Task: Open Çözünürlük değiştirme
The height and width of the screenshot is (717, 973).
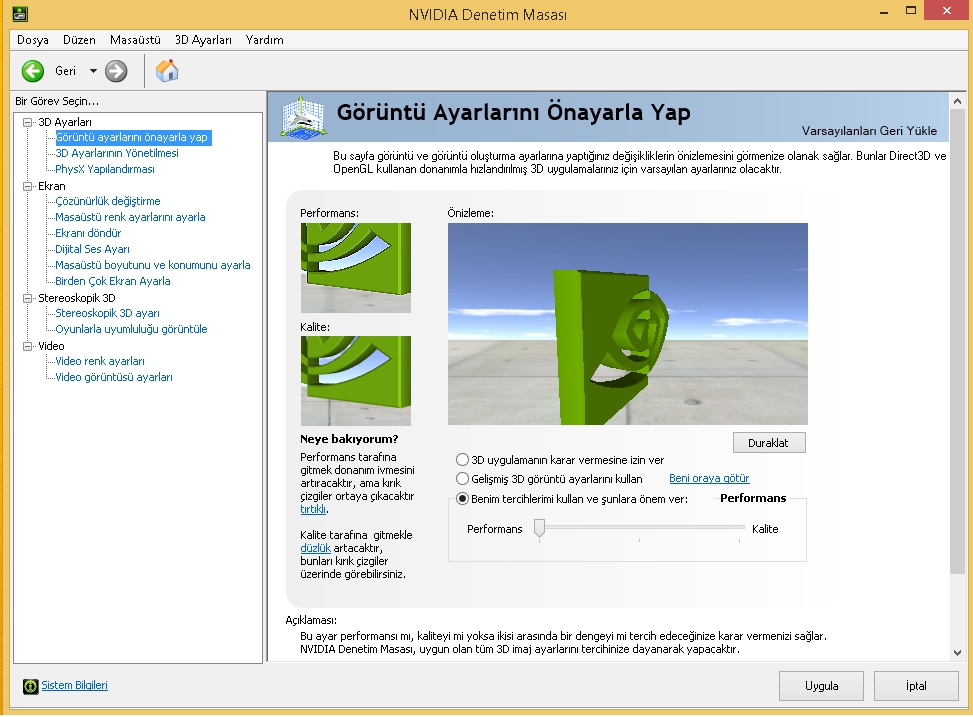Action: pyautogui.click(x=108, y=201)
